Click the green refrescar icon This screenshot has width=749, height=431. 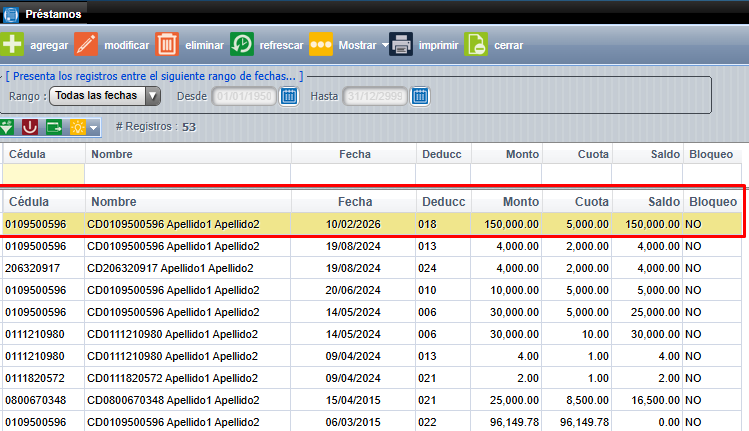242,45
